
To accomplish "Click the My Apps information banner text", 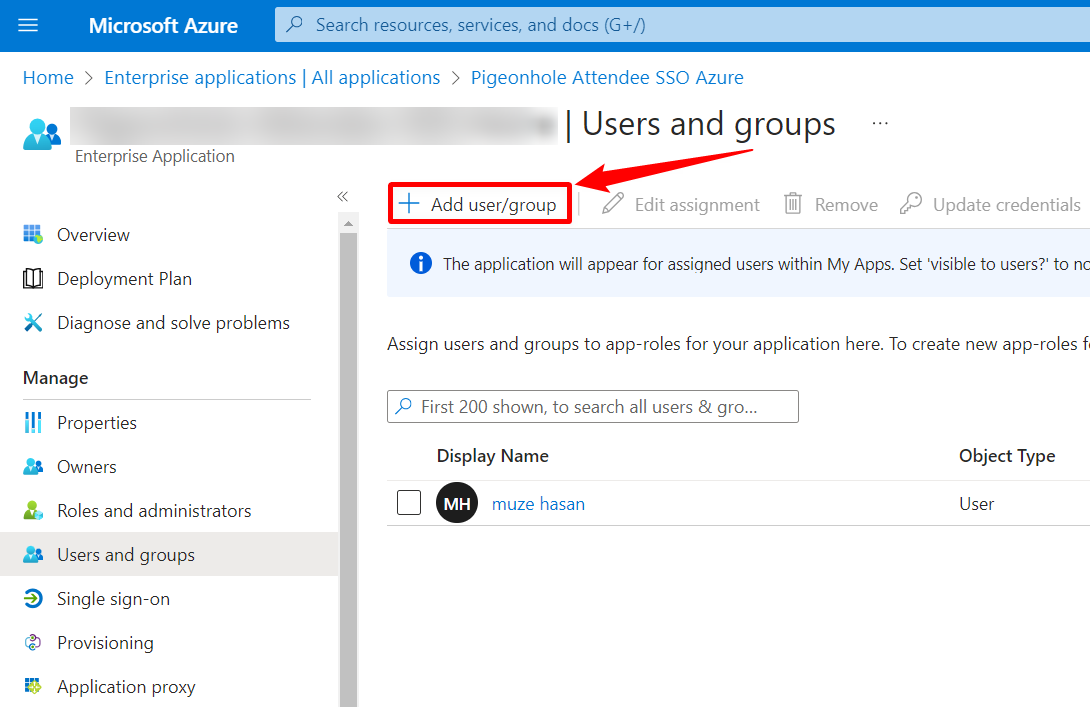I will [x=766, y=264].
